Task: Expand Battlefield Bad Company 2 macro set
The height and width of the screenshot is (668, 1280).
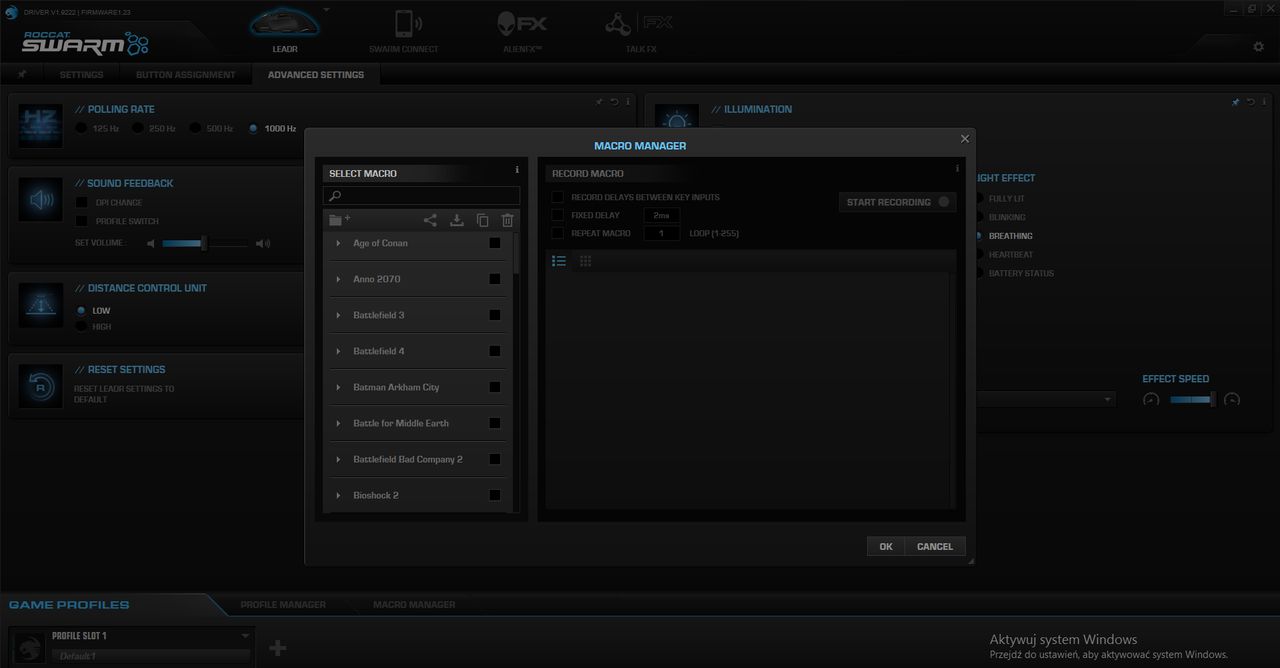Action: 338,459
